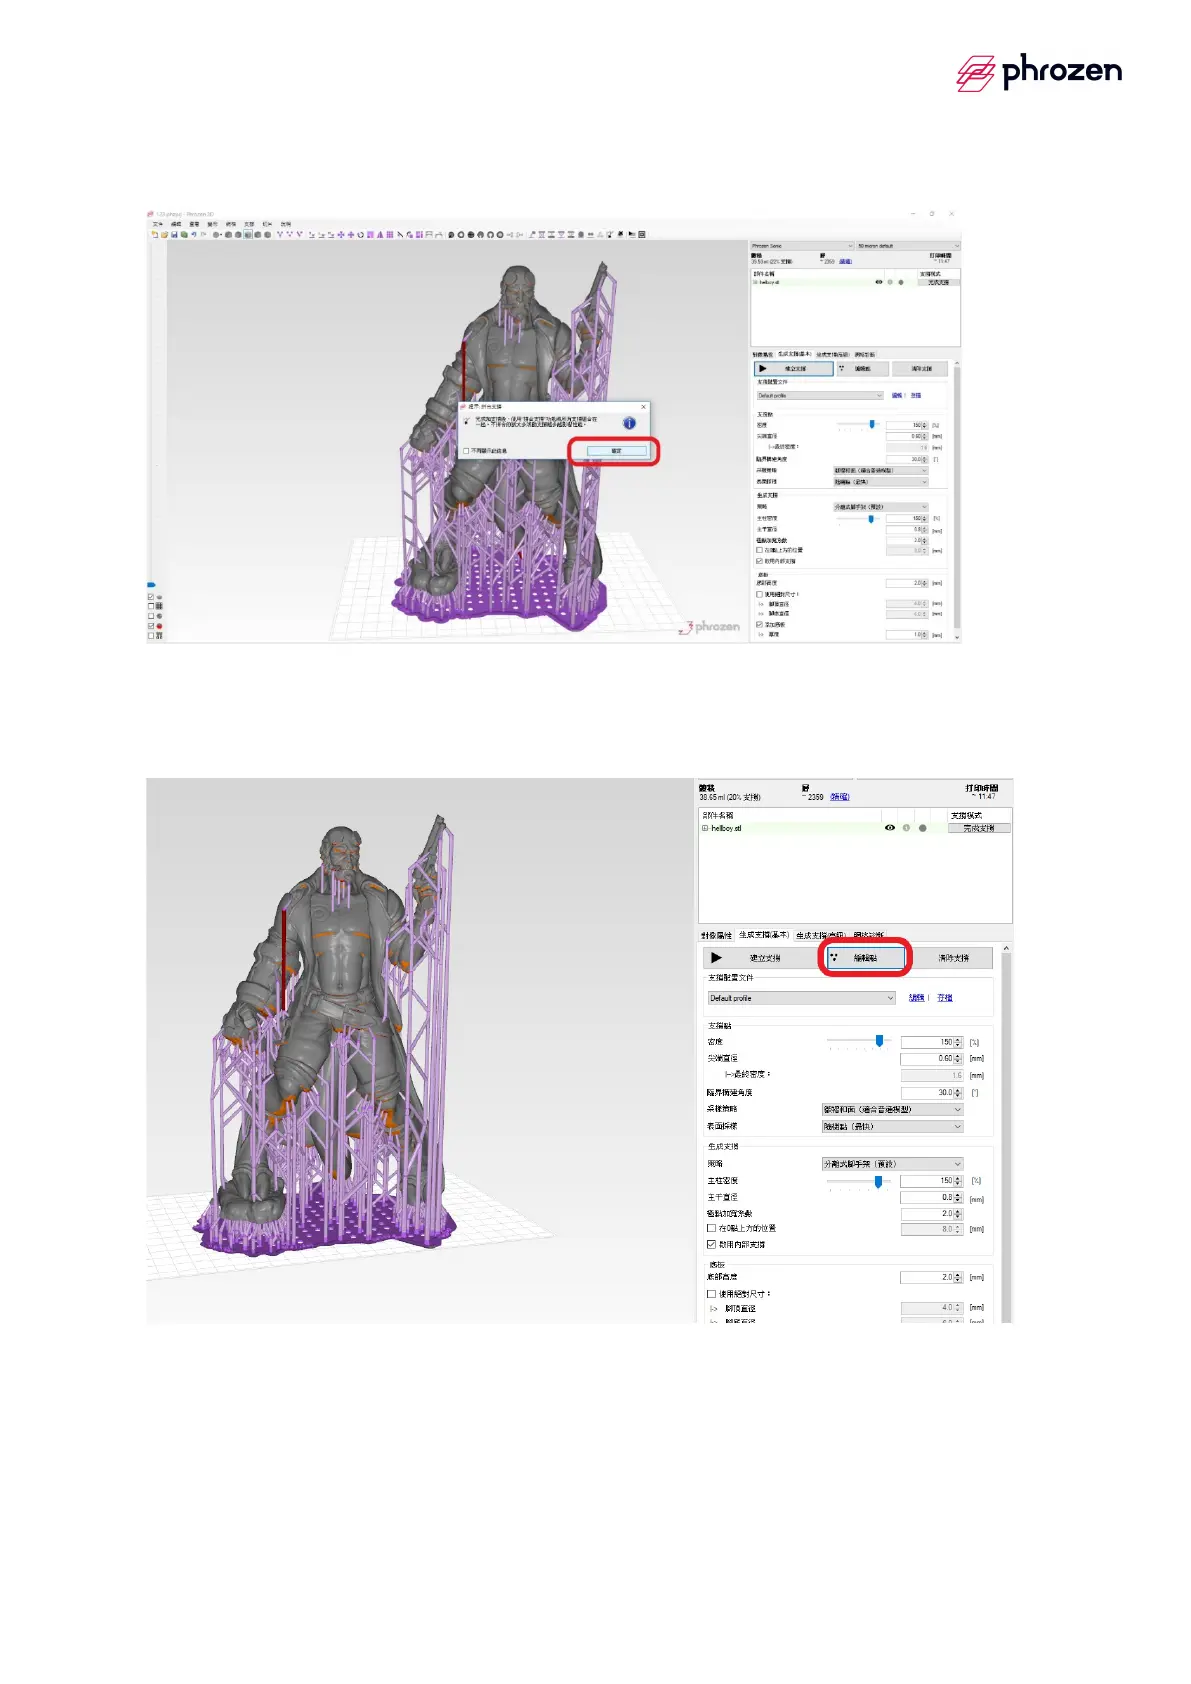This screenshot has width=1191, height=1684.
Task: Switch to the 對象屬性 tab in enlarged panel
Action: (x=716, y=935)
